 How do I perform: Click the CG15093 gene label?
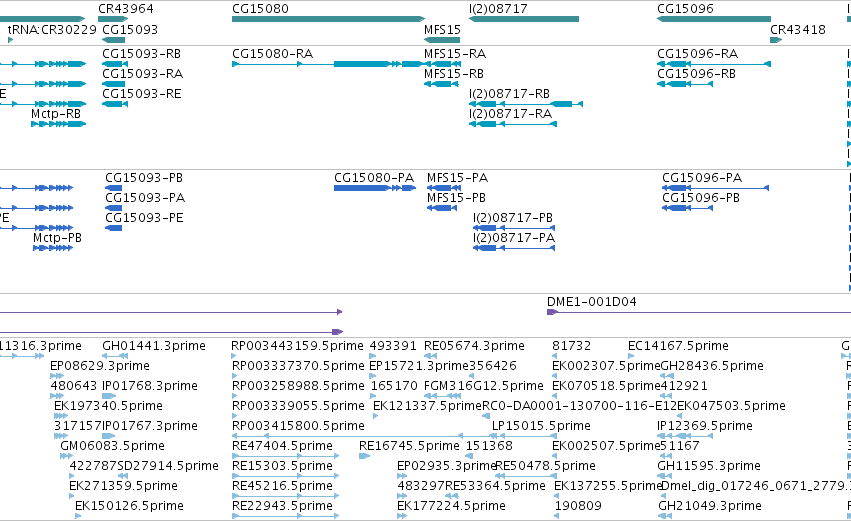(x=130, y=29)
